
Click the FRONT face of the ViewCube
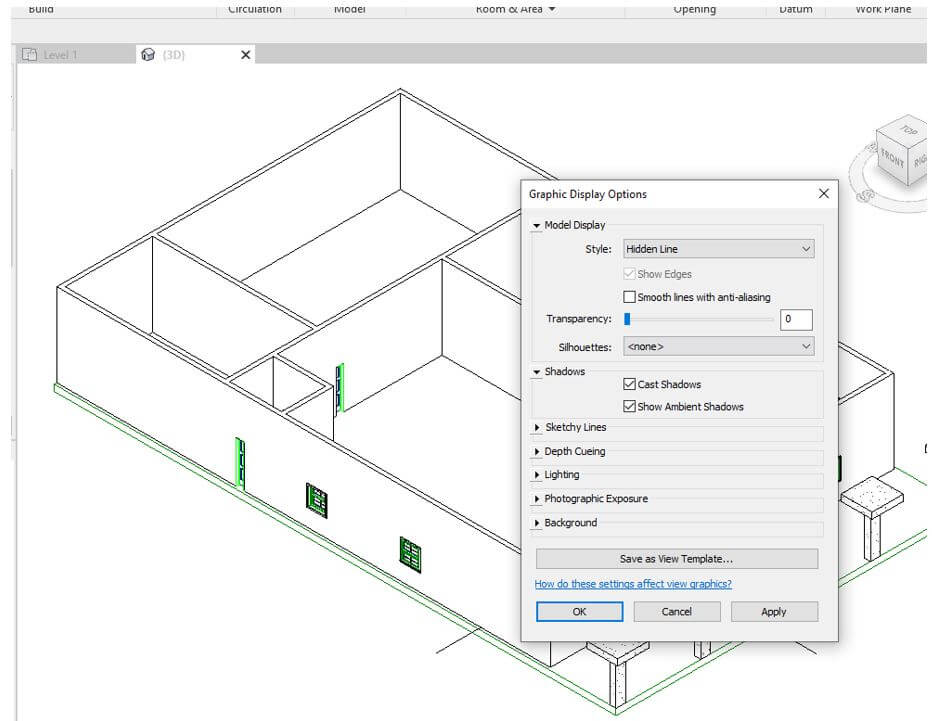click(x=892, y=158)
